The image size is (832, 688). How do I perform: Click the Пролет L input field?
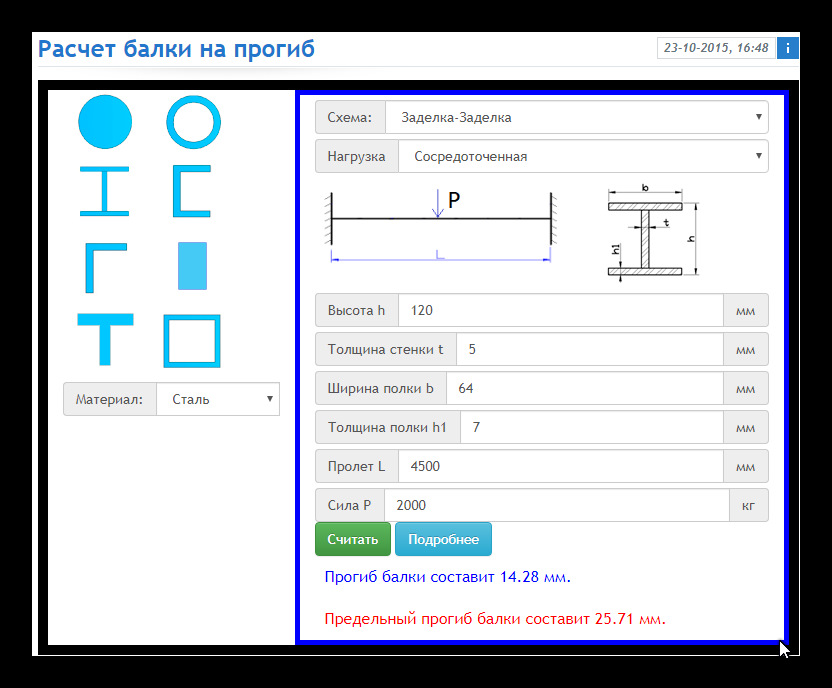(560, 466)
